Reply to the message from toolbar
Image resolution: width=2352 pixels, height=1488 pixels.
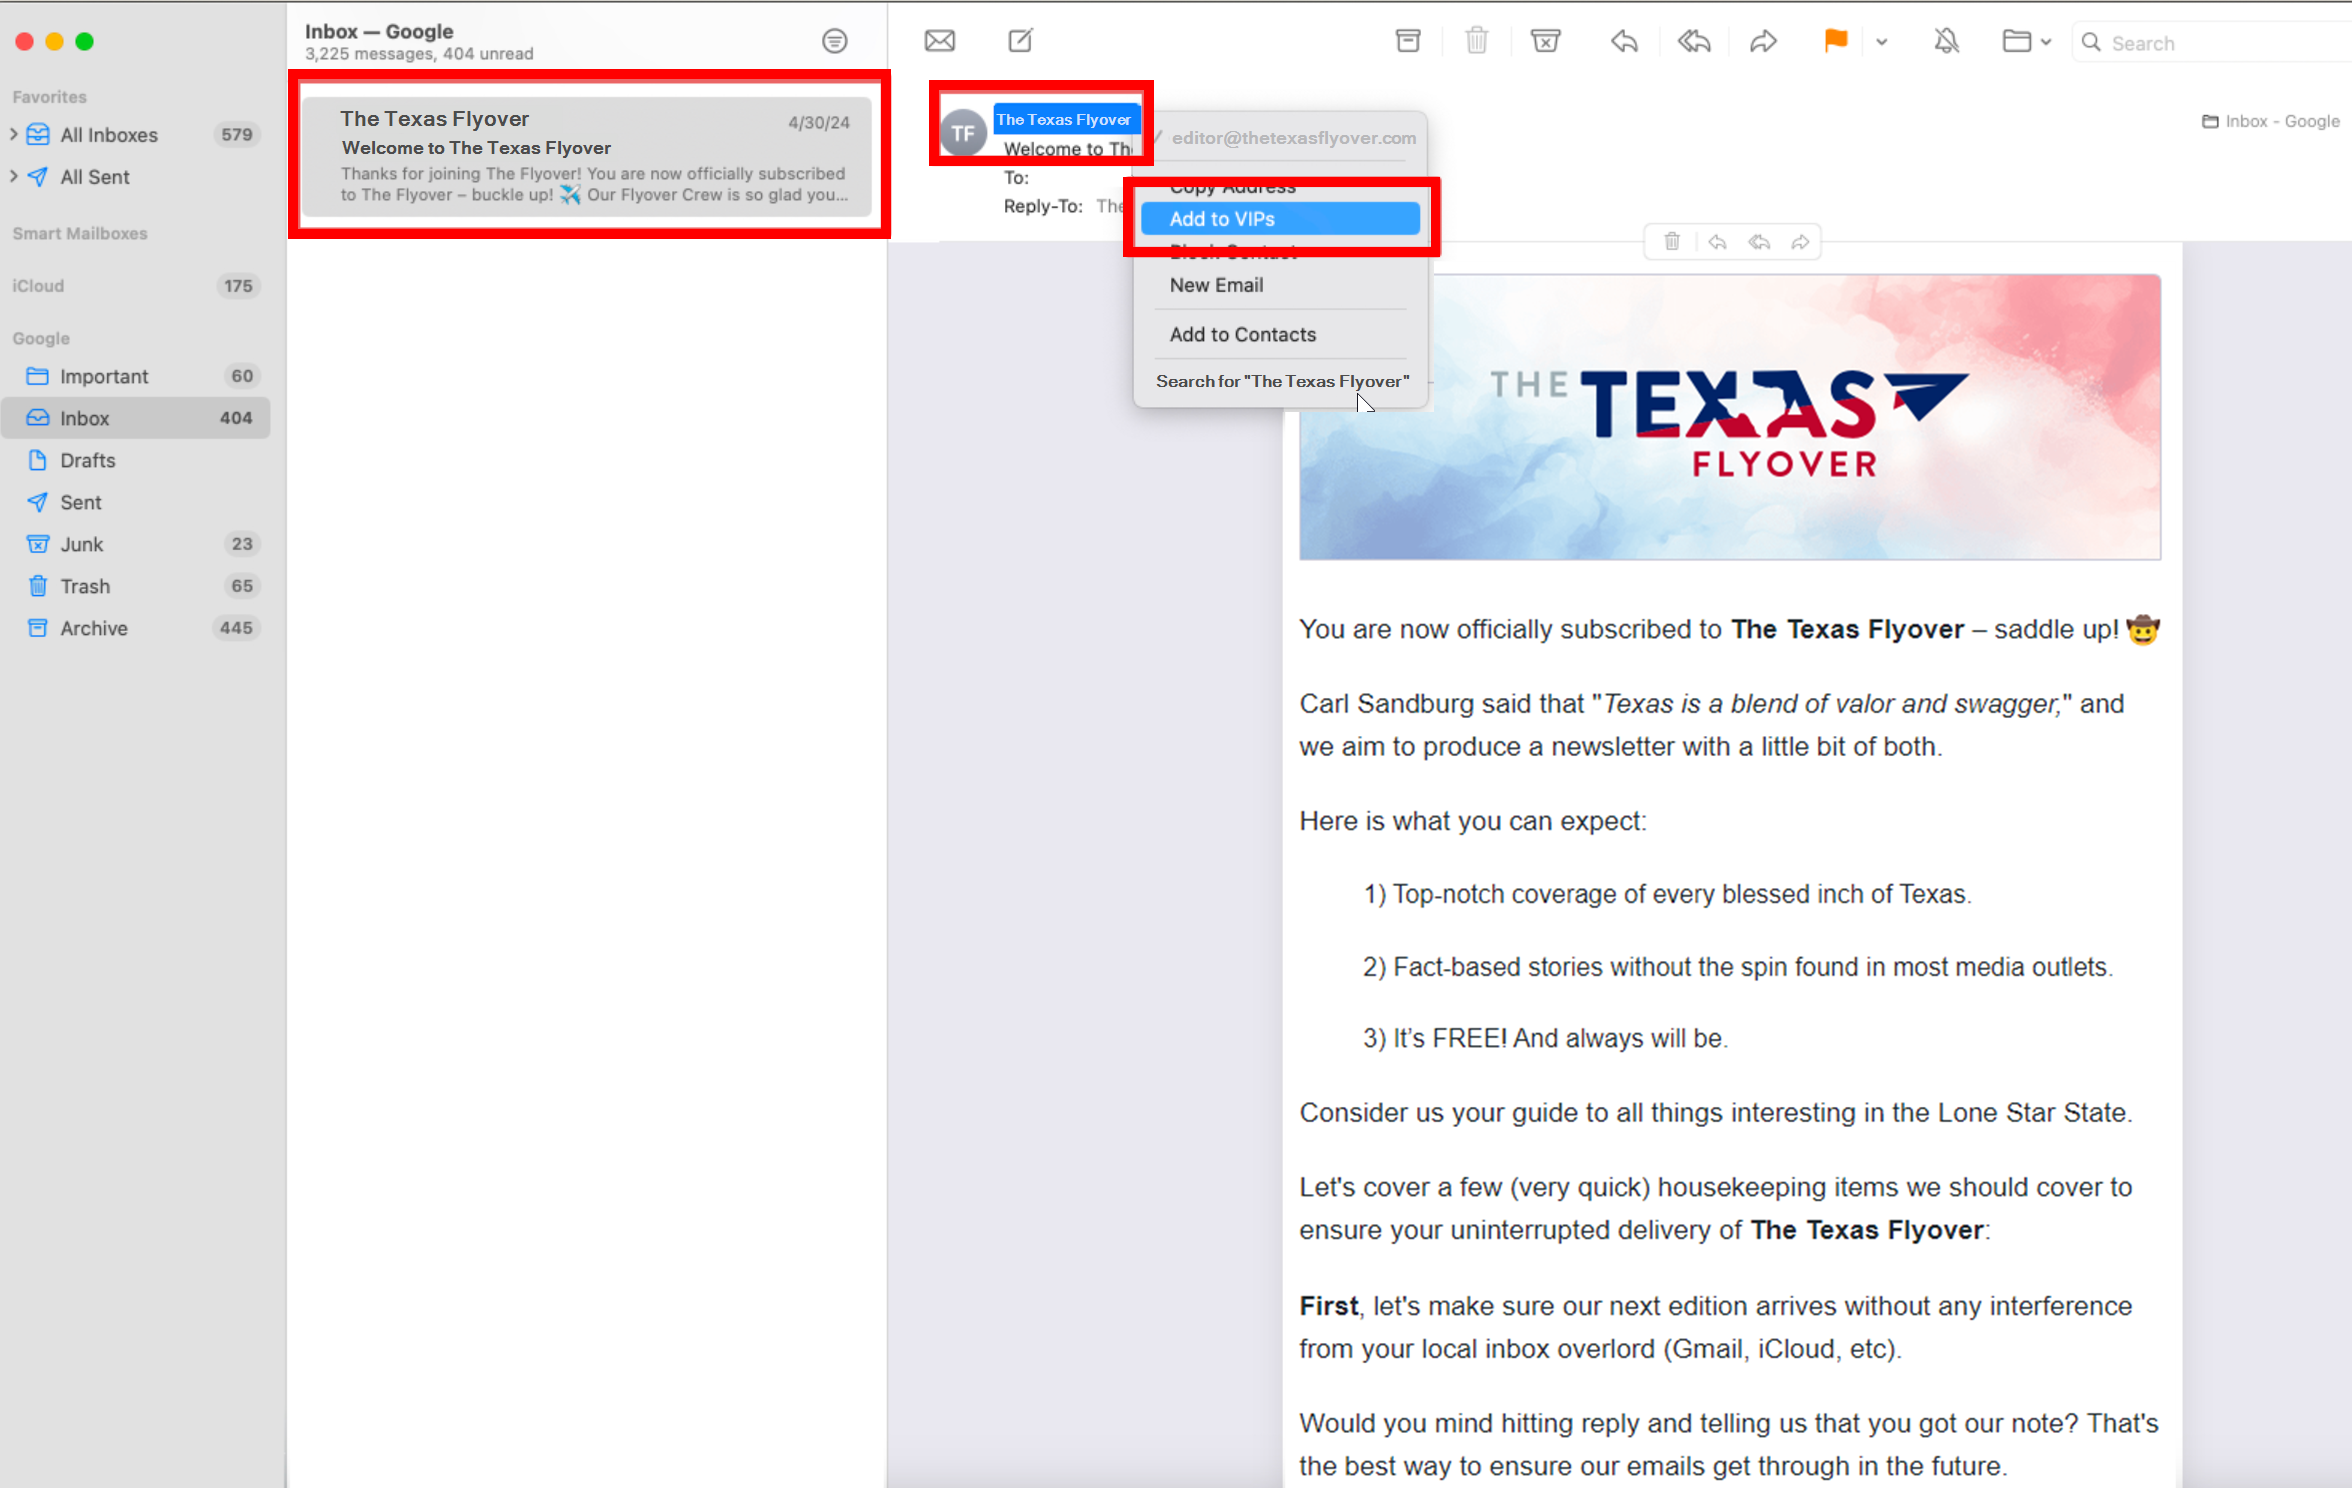coord(1624,41)
